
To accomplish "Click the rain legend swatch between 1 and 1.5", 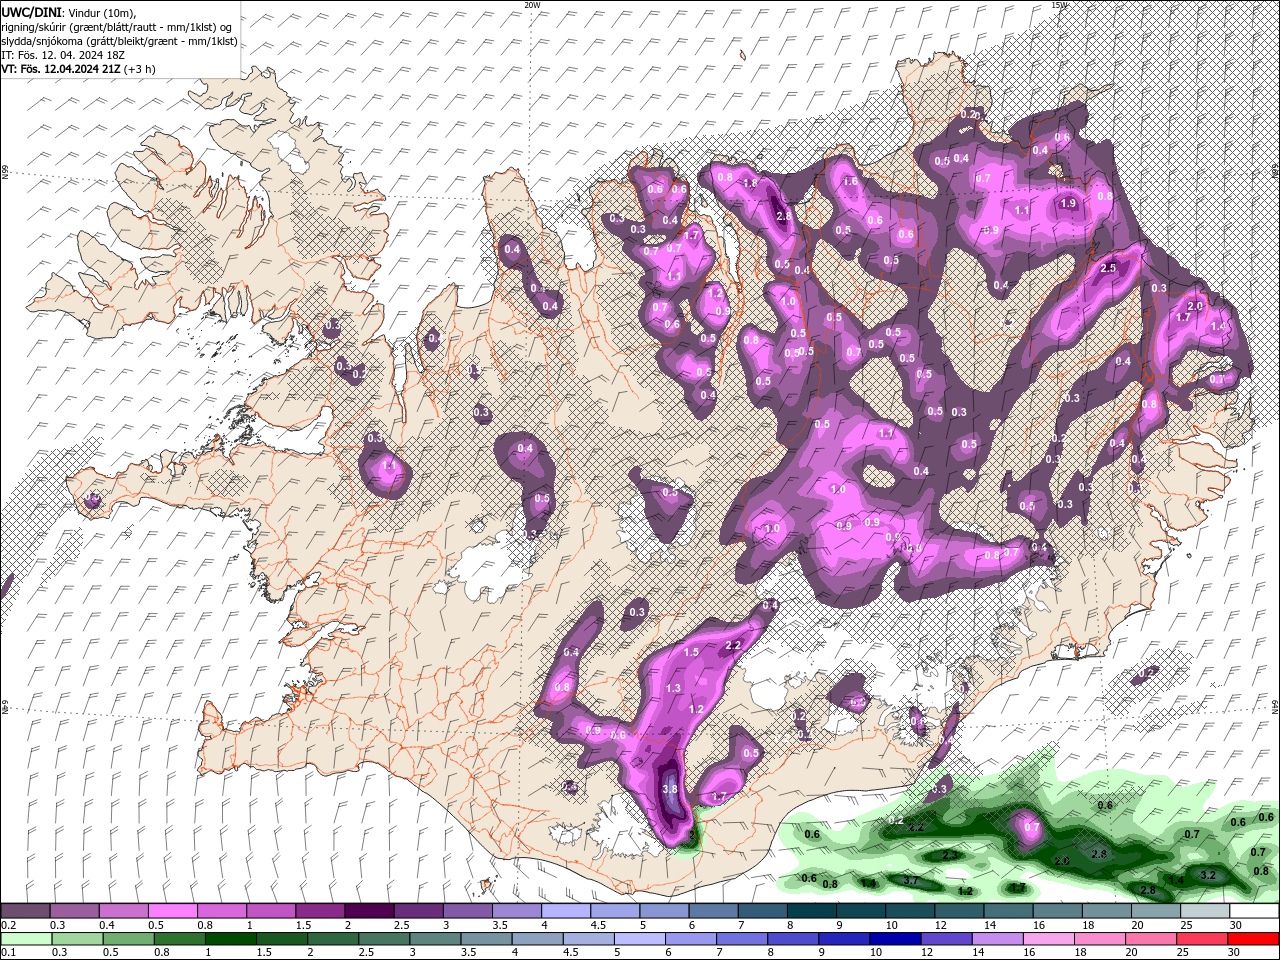I will pos(229,938).
